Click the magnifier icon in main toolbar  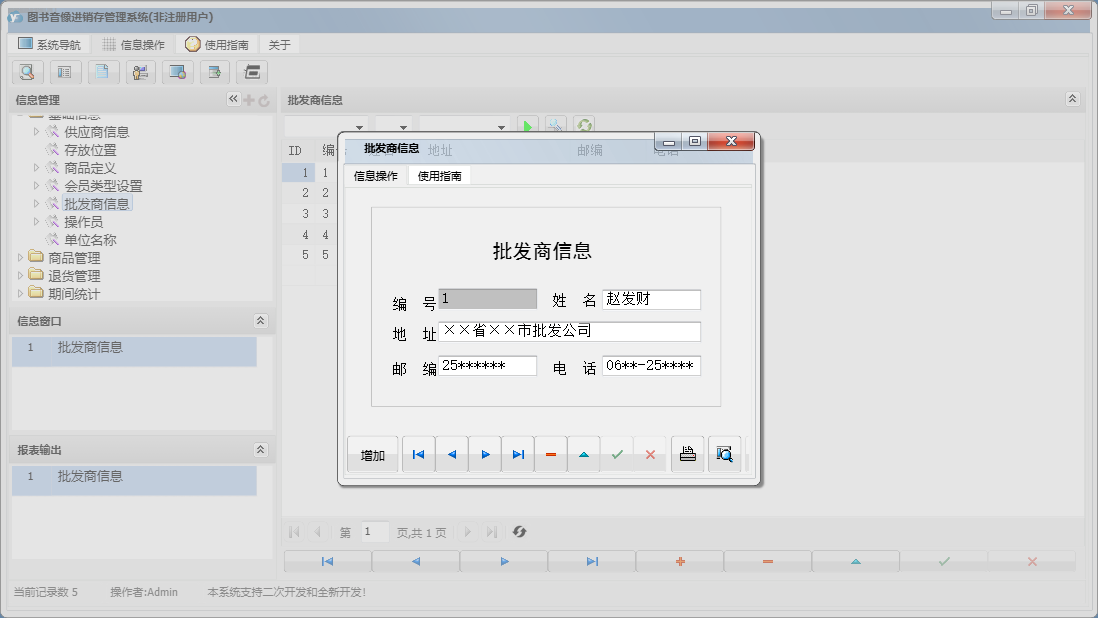pos(27,72)
